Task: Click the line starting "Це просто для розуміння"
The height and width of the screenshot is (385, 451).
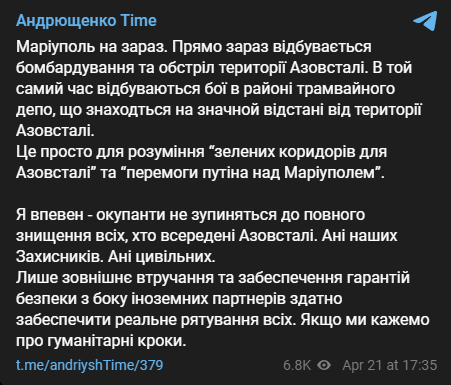Action: coord(201,152)
